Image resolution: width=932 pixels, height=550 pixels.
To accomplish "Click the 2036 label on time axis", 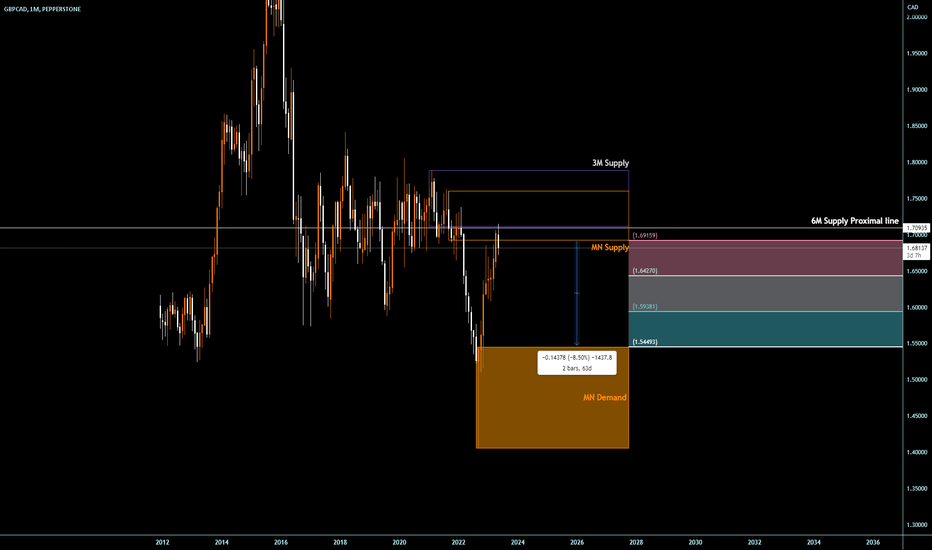I will [x=873, y=542].
